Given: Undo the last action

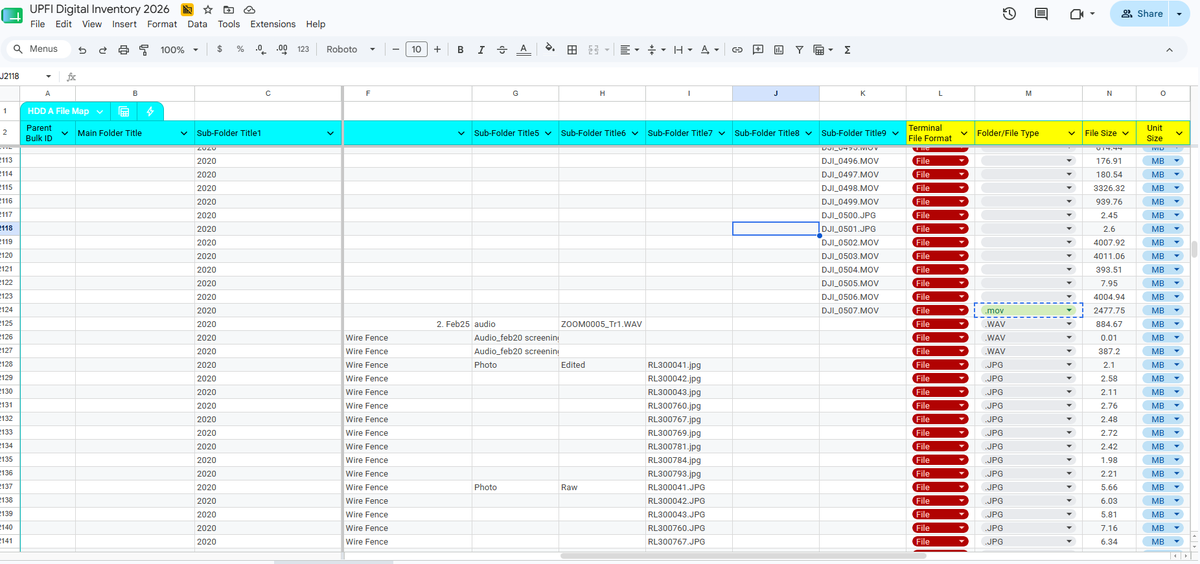Looking at the screenshot, I should pyautogui.click(x=82, y=49).
